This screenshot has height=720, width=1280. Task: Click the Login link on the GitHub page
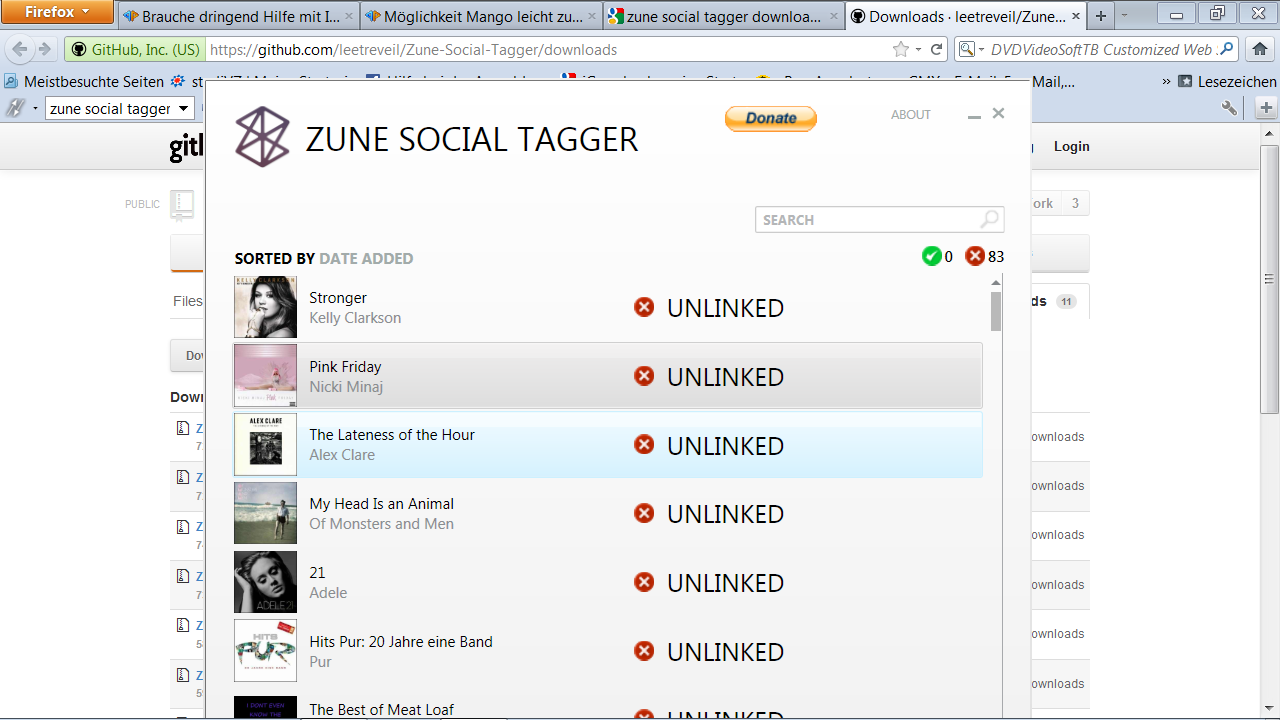point(1071,146)
